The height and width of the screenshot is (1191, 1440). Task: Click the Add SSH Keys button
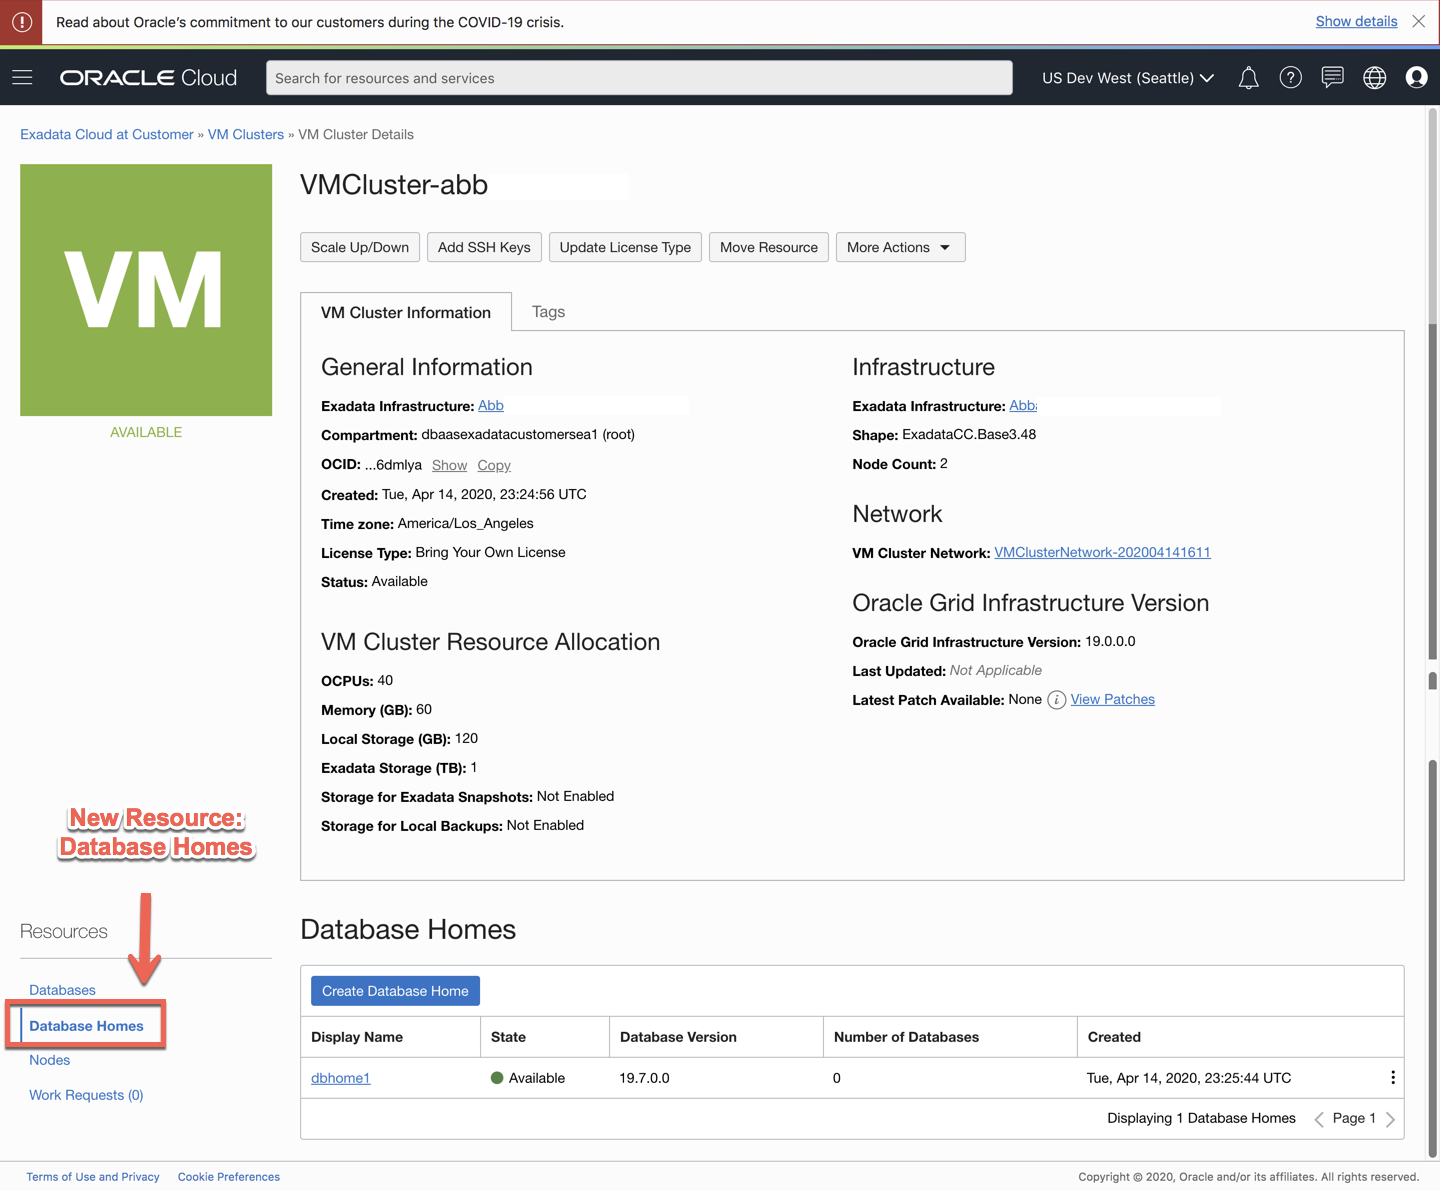[x=484, y=247]
